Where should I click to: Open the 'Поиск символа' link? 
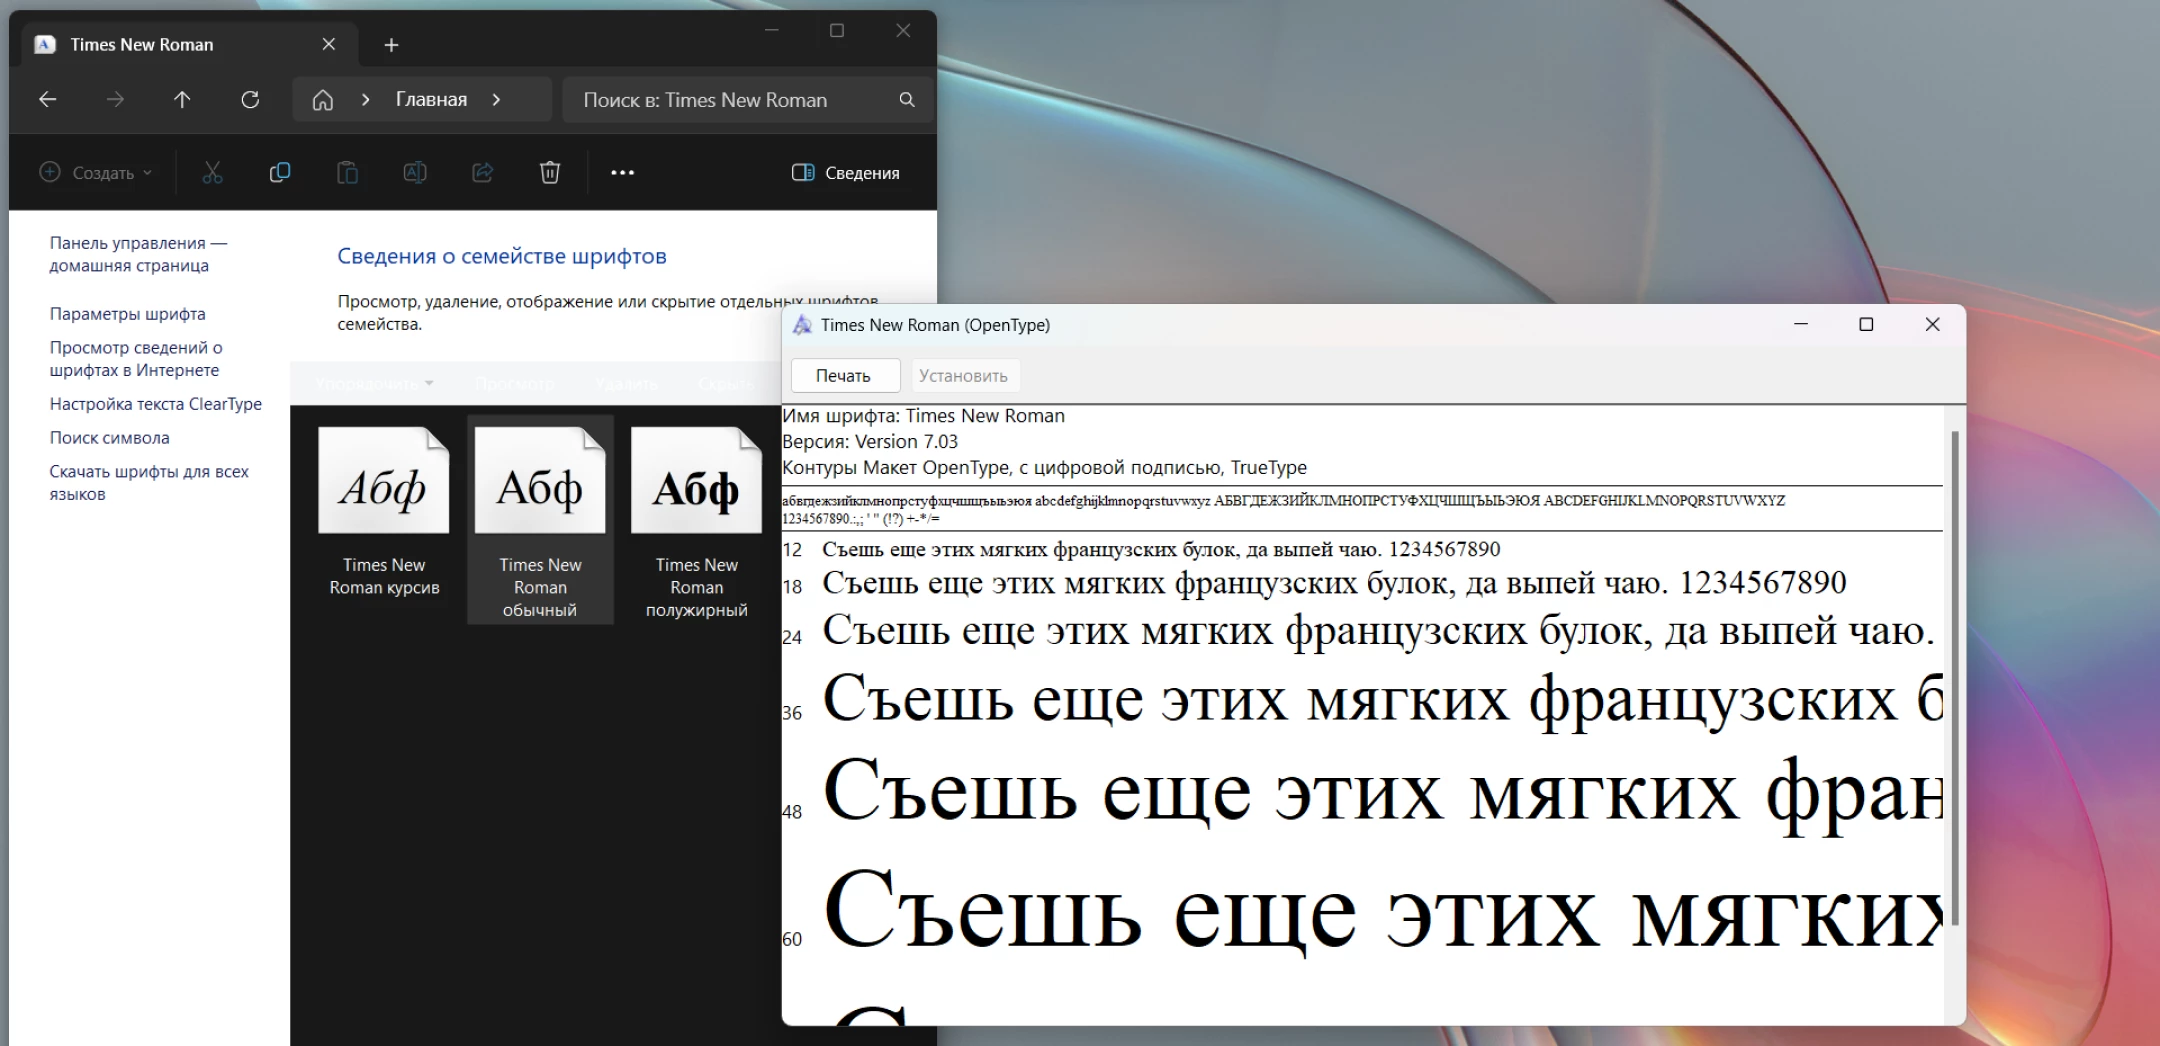(110, 438)
